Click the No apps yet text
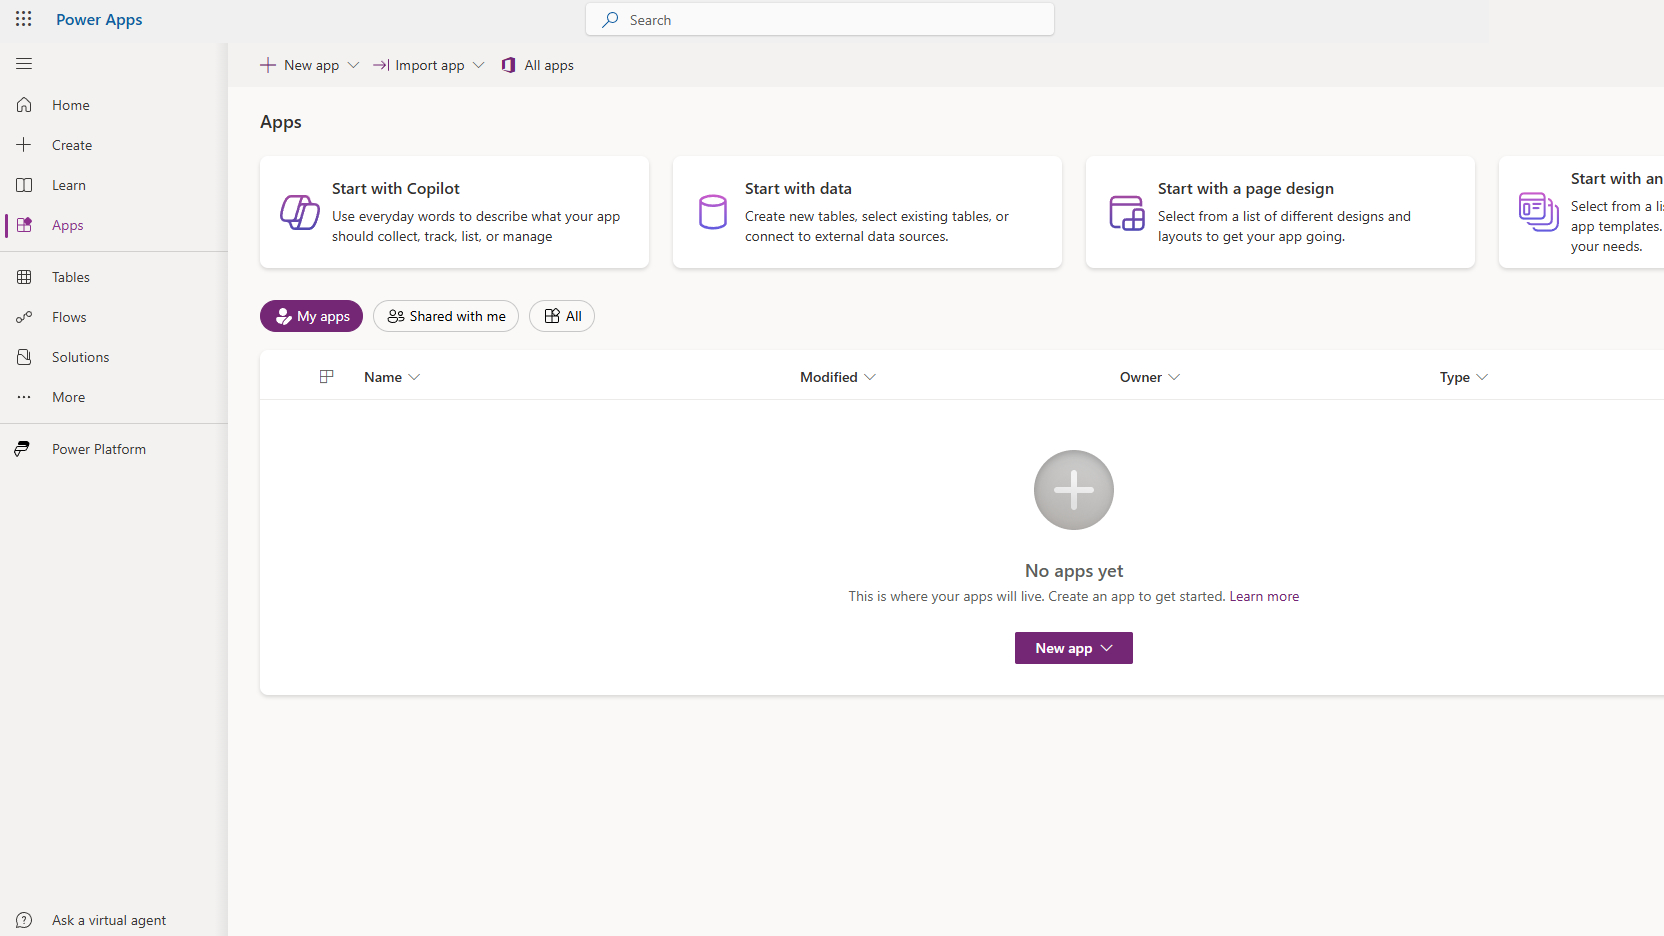The image size is (1664, 936). (1074, 571)
